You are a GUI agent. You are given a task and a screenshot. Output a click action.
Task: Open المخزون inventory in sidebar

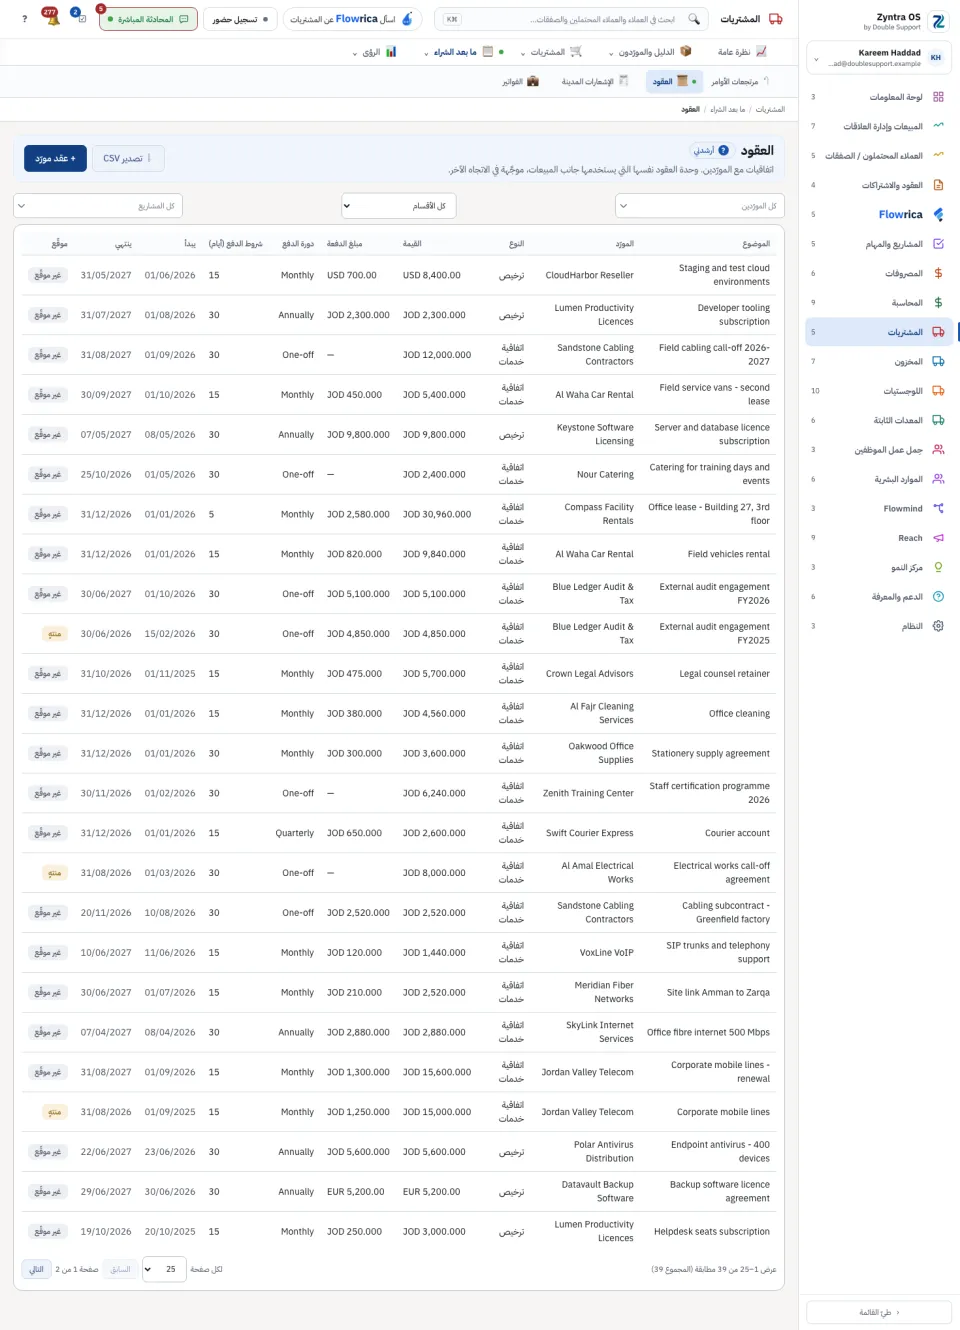[x=879, y=361]
